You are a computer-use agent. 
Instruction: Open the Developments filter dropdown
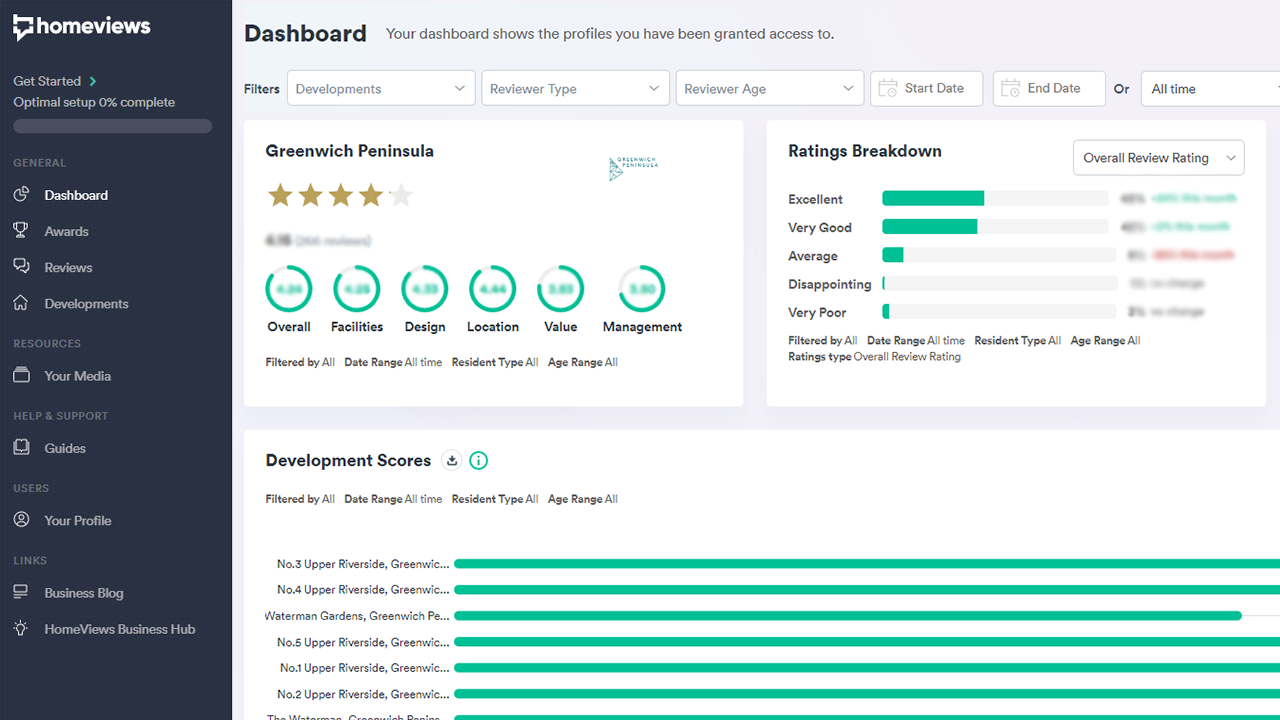(381, 88)
